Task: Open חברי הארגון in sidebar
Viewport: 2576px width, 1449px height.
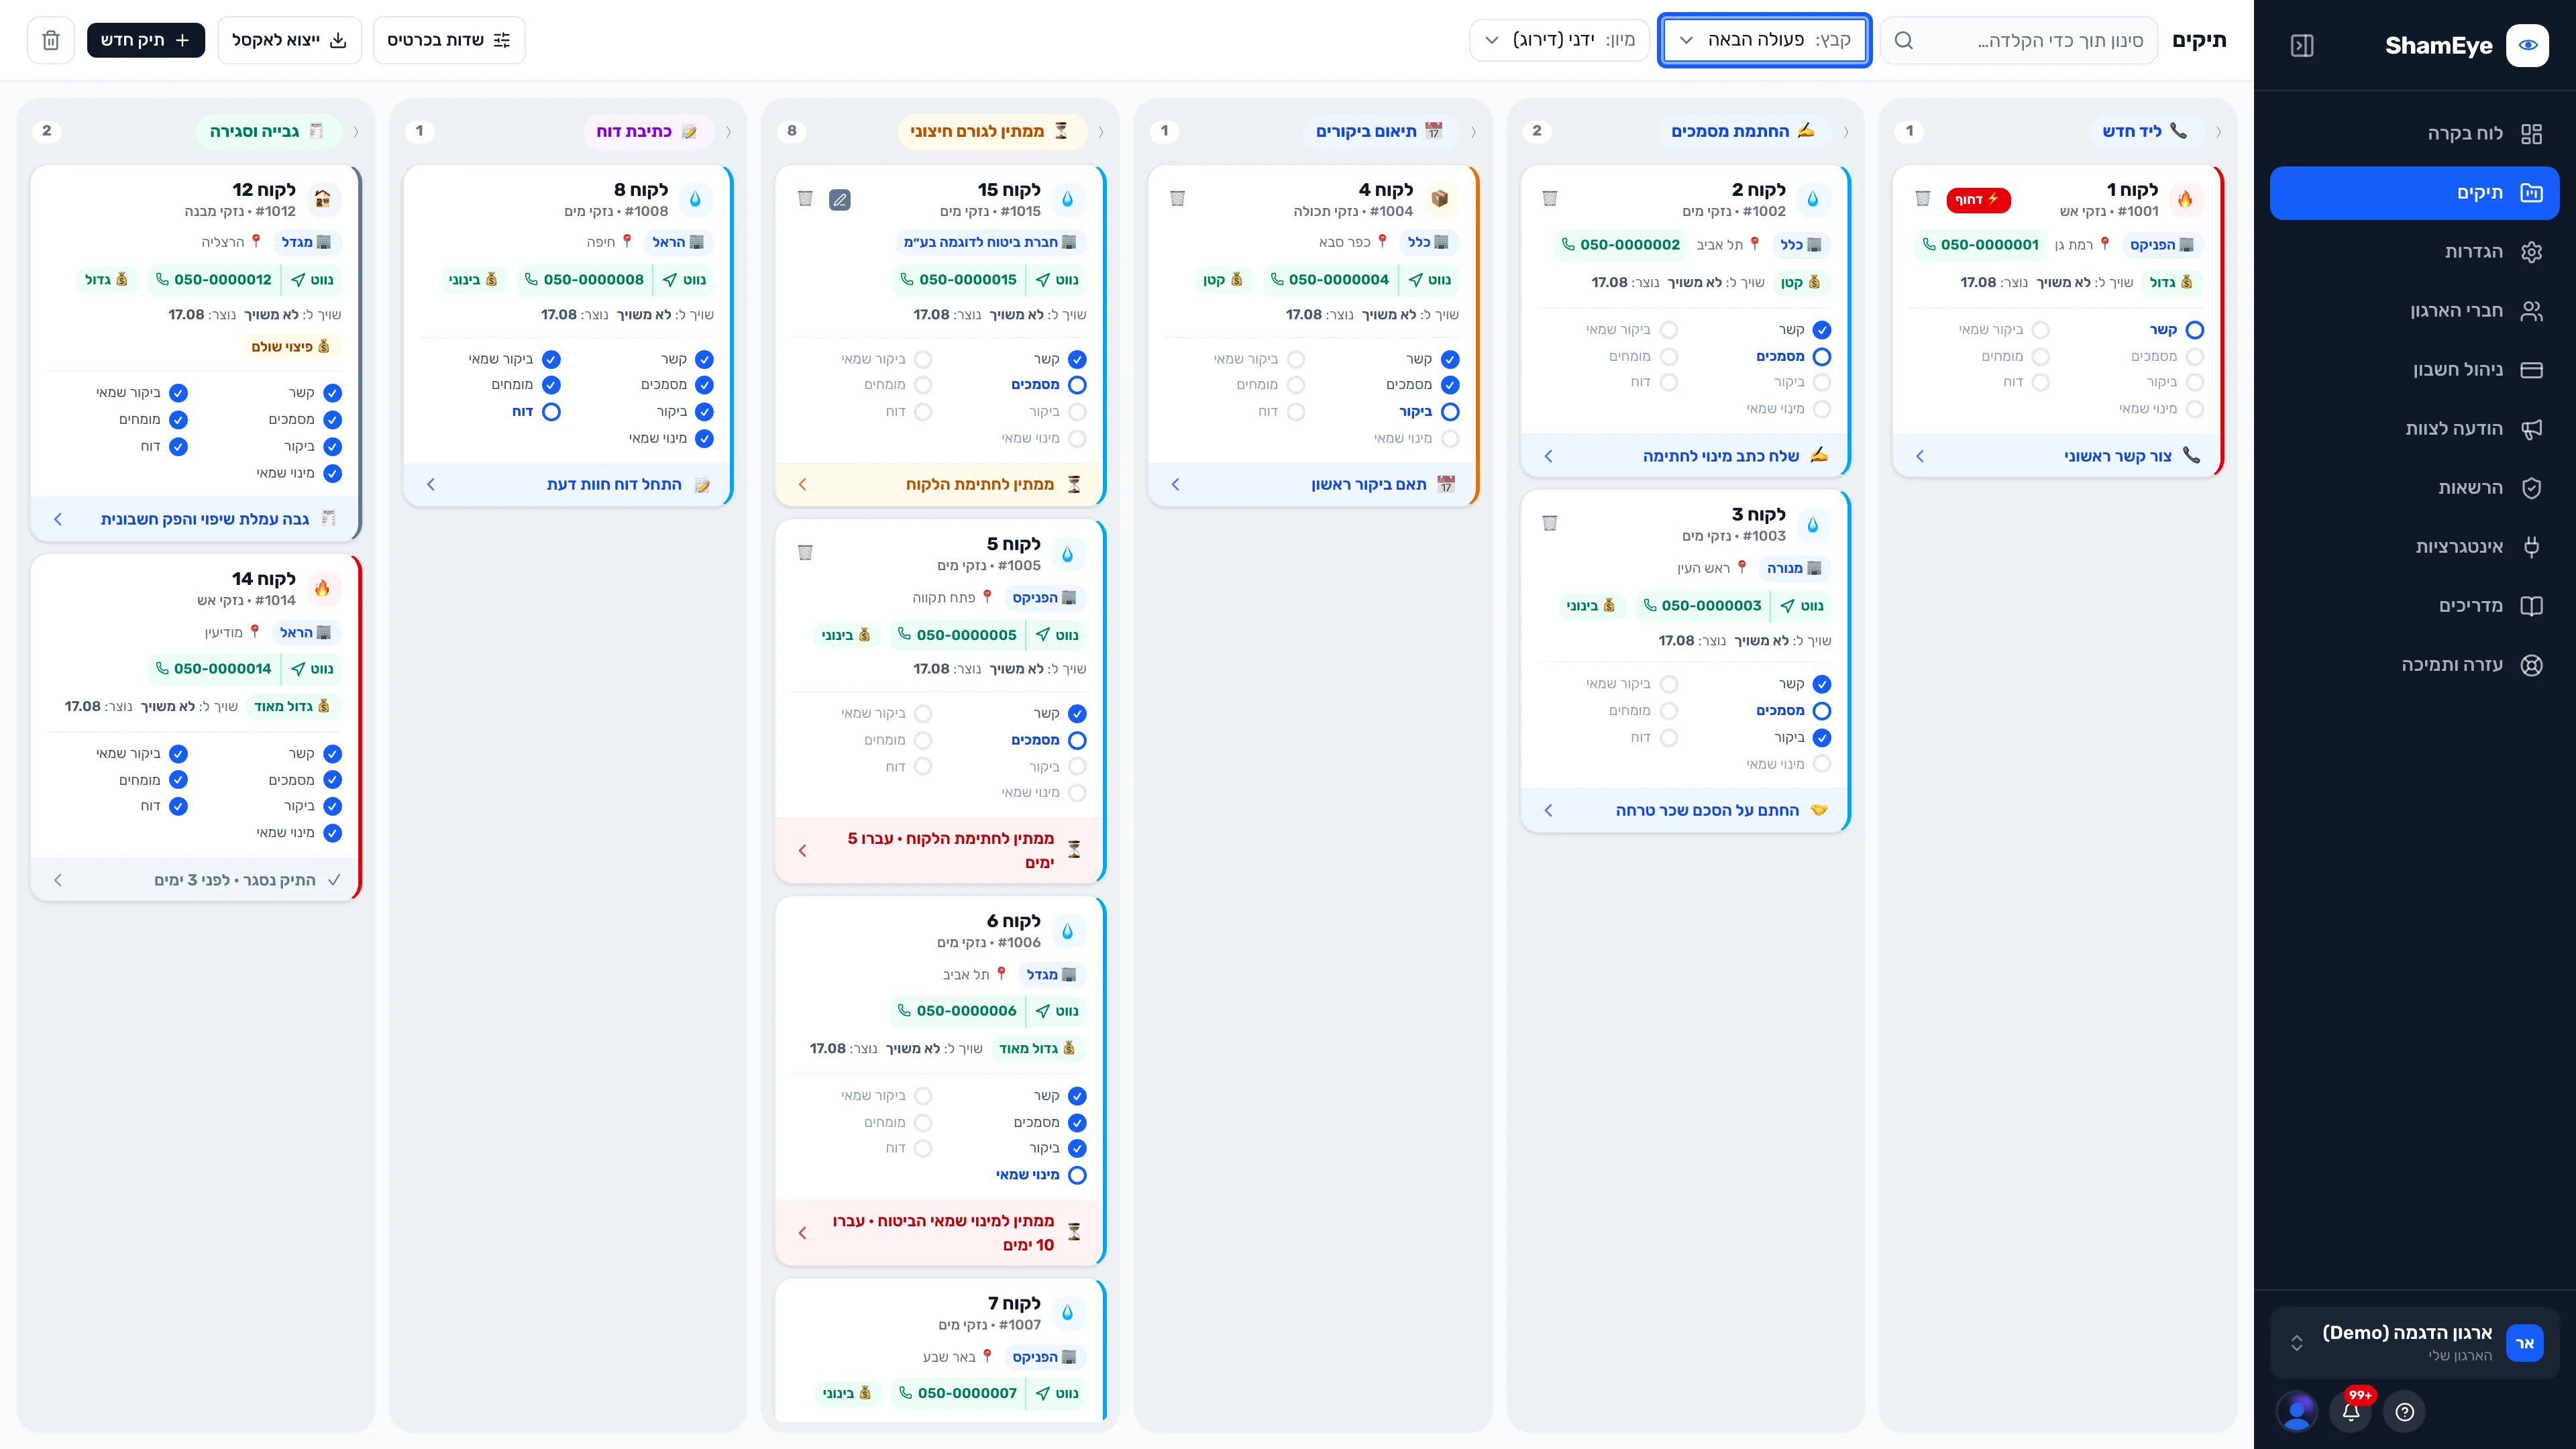Action: (2414, 311)
